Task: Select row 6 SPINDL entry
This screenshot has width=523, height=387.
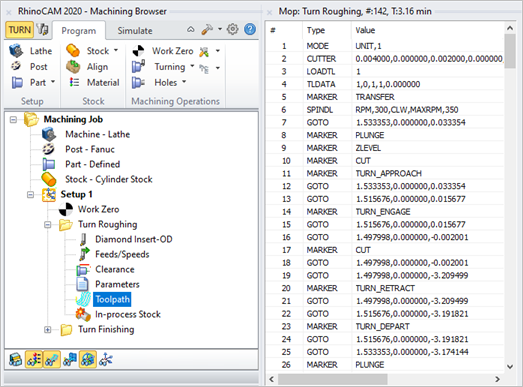Action: click(385, 109)
